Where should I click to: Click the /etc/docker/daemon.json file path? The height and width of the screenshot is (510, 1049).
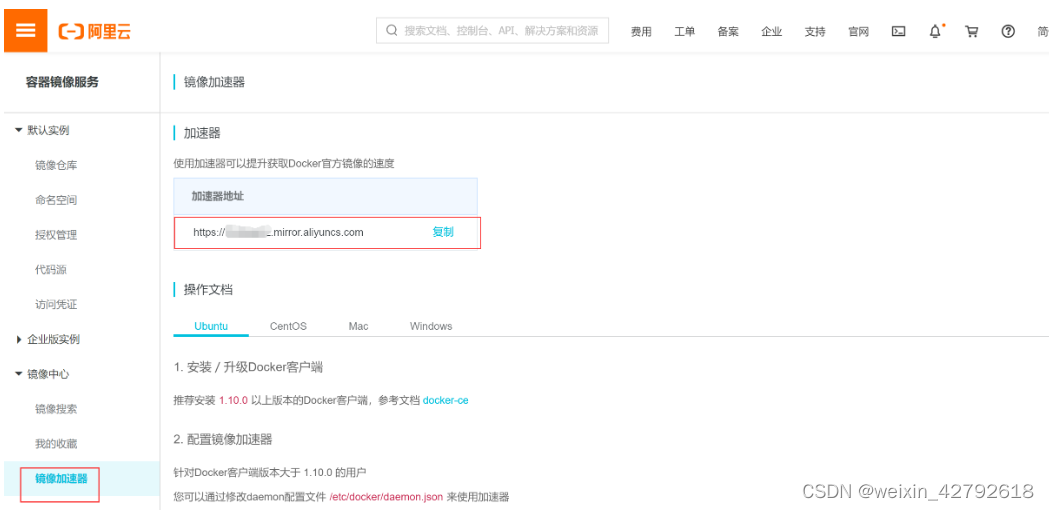click(386, 497)
